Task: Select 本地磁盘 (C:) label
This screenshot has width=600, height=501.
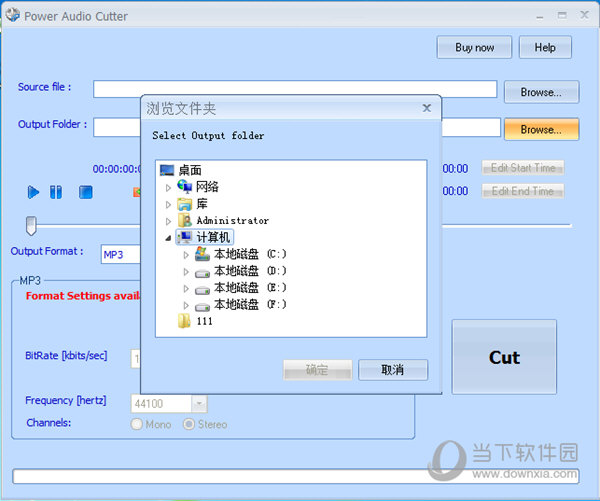Action: click(250, 254)
